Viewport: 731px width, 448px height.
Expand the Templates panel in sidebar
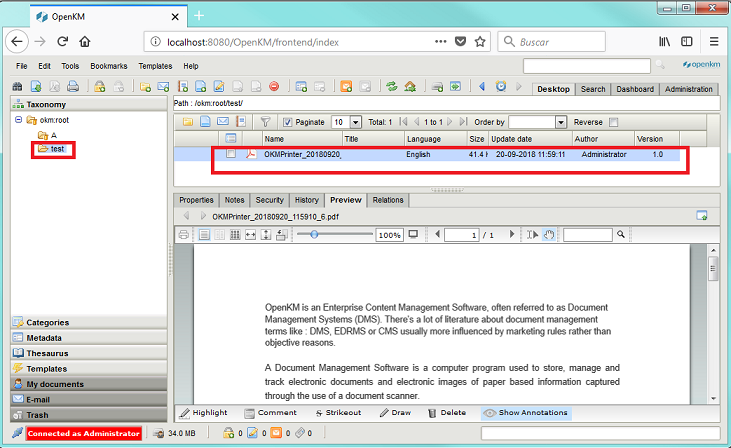click(x=89, y=368)
